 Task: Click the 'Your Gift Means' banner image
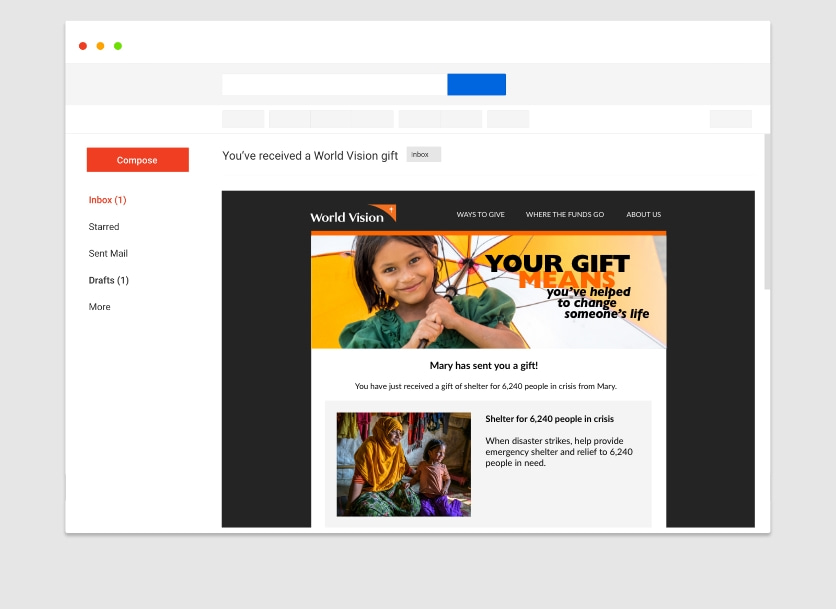click(x=488, y=292)
